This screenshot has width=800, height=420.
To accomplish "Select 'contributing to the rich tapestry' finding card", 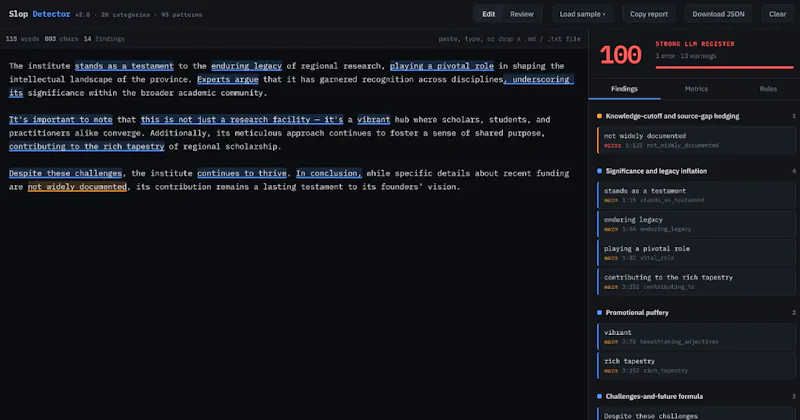I will coord(696,282).
